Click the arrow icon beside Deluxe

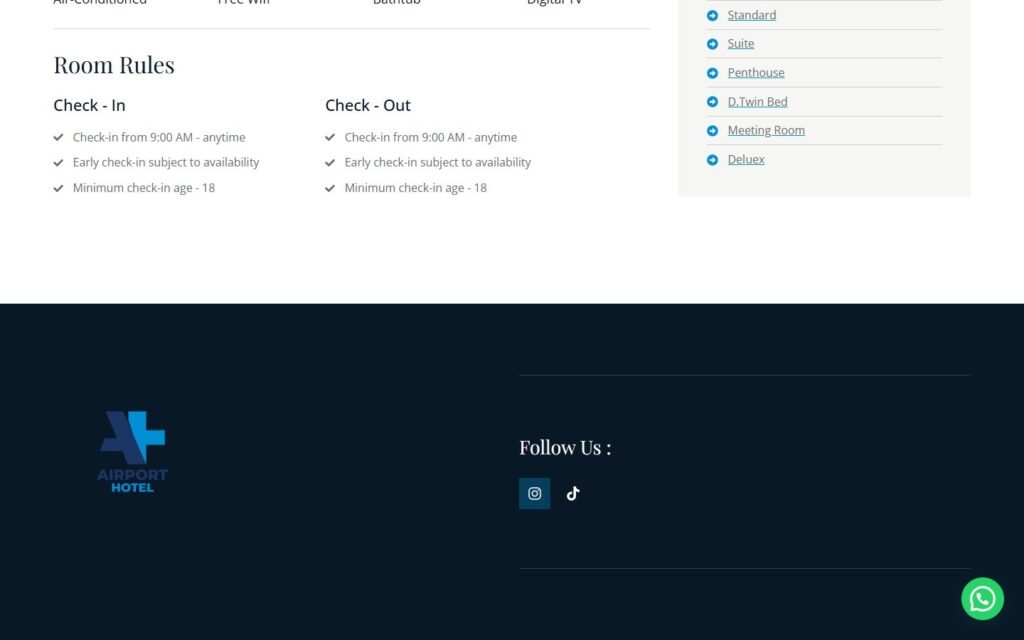(x=712, y=160)
